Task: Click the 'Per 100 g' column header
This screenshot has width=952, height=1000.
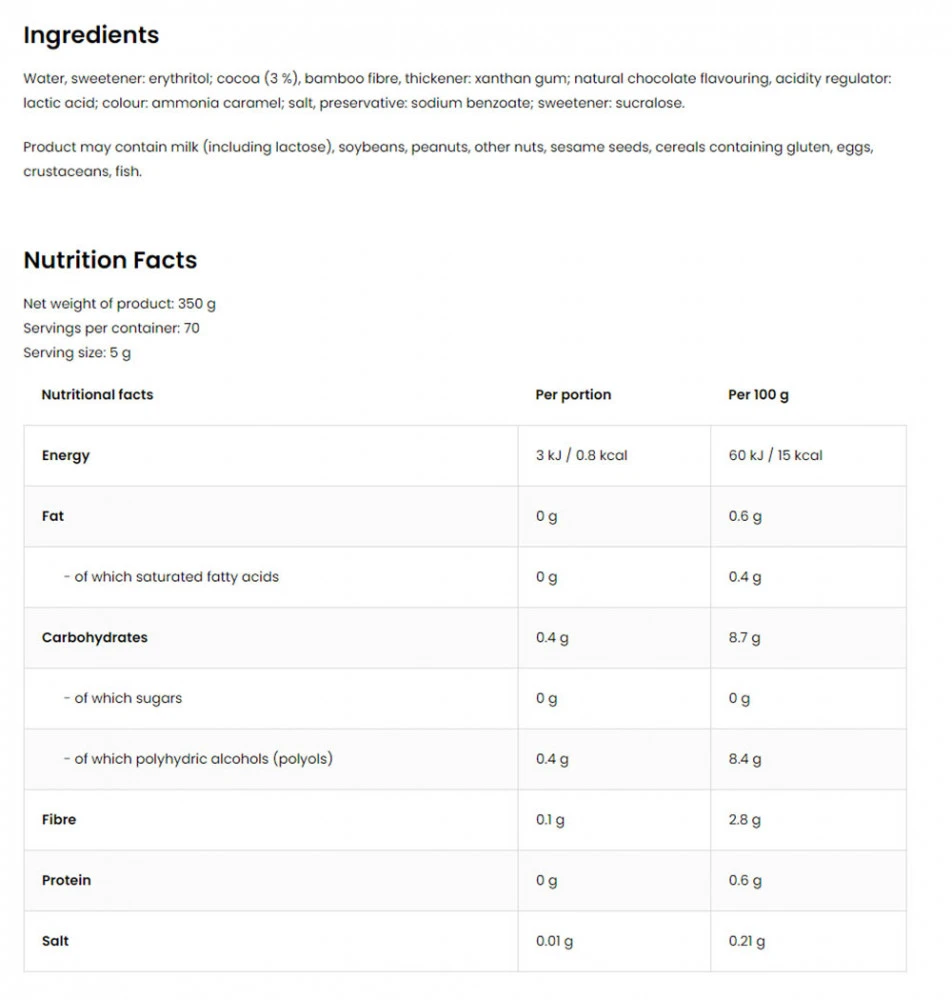Action: point(758,395)
